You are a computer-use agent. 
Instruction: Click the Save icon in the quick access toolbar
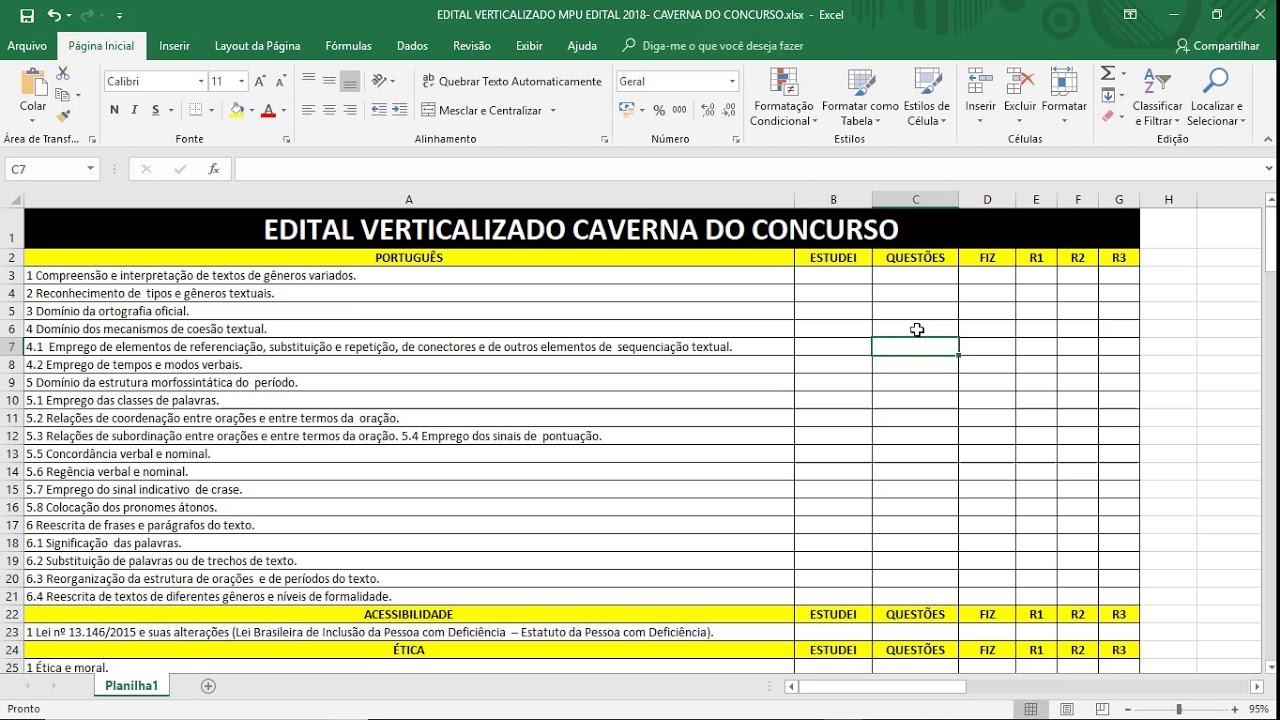tap(27, 15)
